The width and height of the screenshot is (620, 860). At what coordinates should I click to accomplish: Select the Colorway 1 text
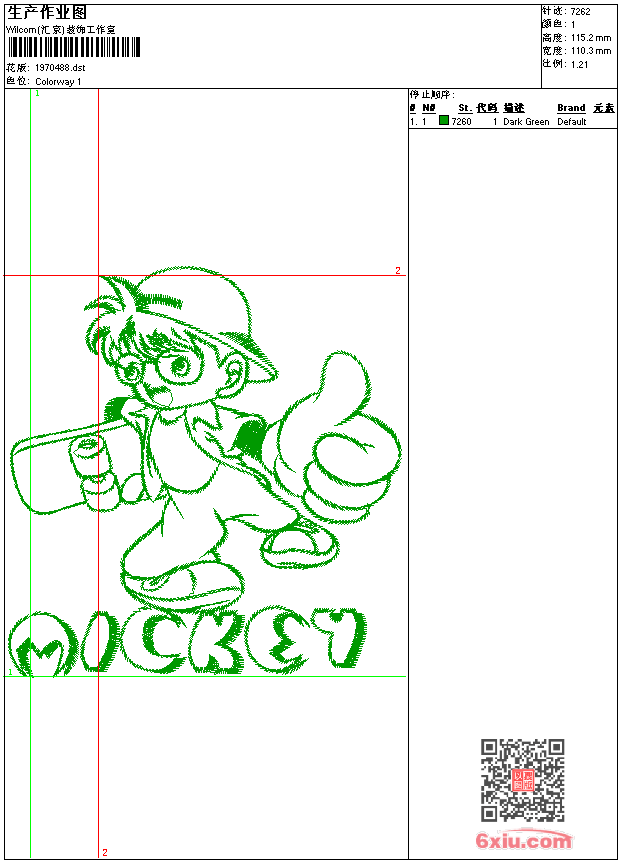[58, 82]
